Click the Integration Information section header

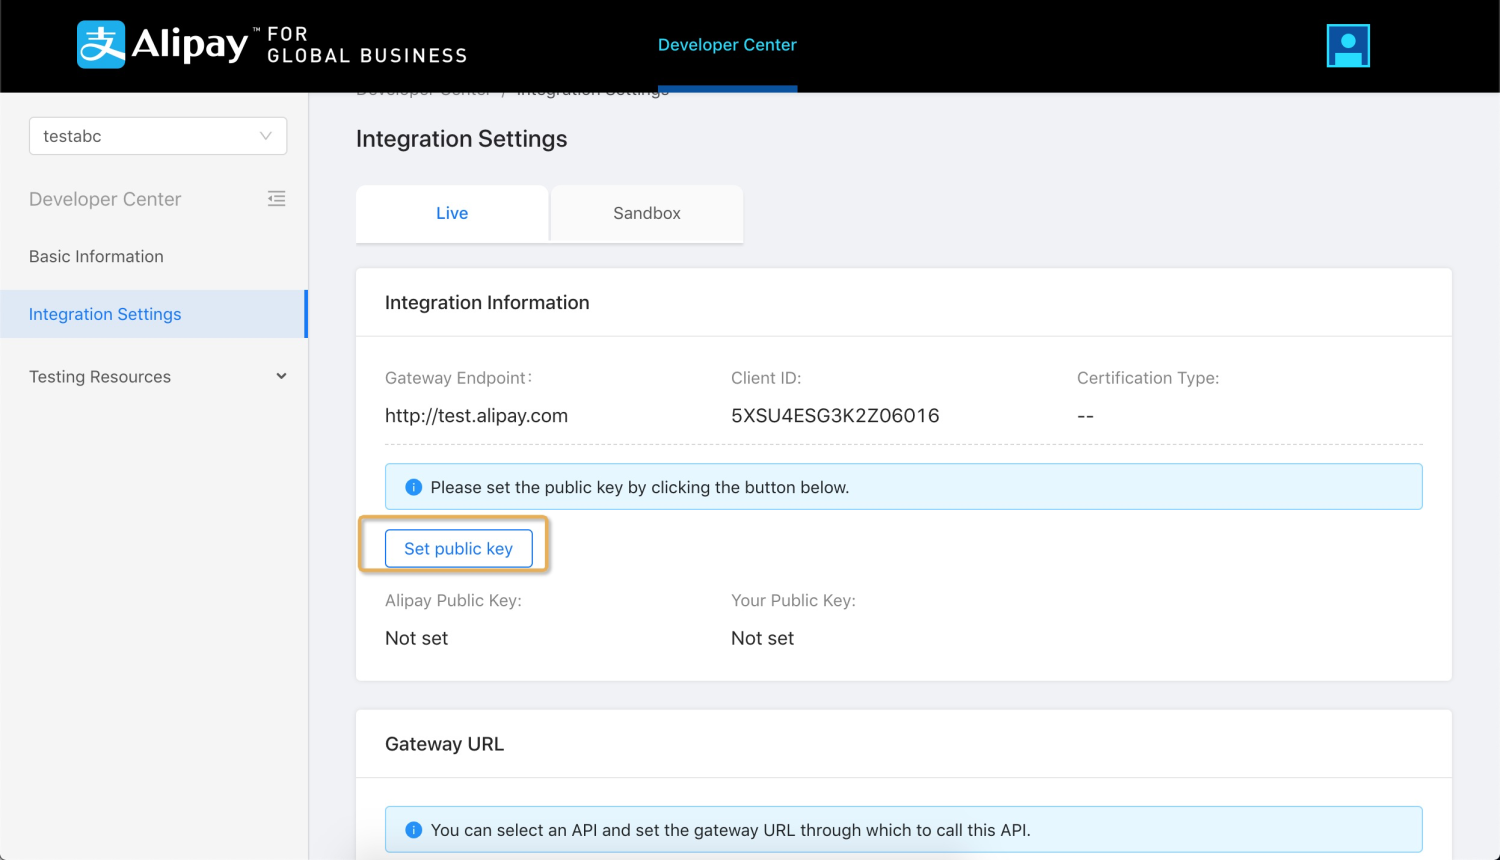pos(487,303)
